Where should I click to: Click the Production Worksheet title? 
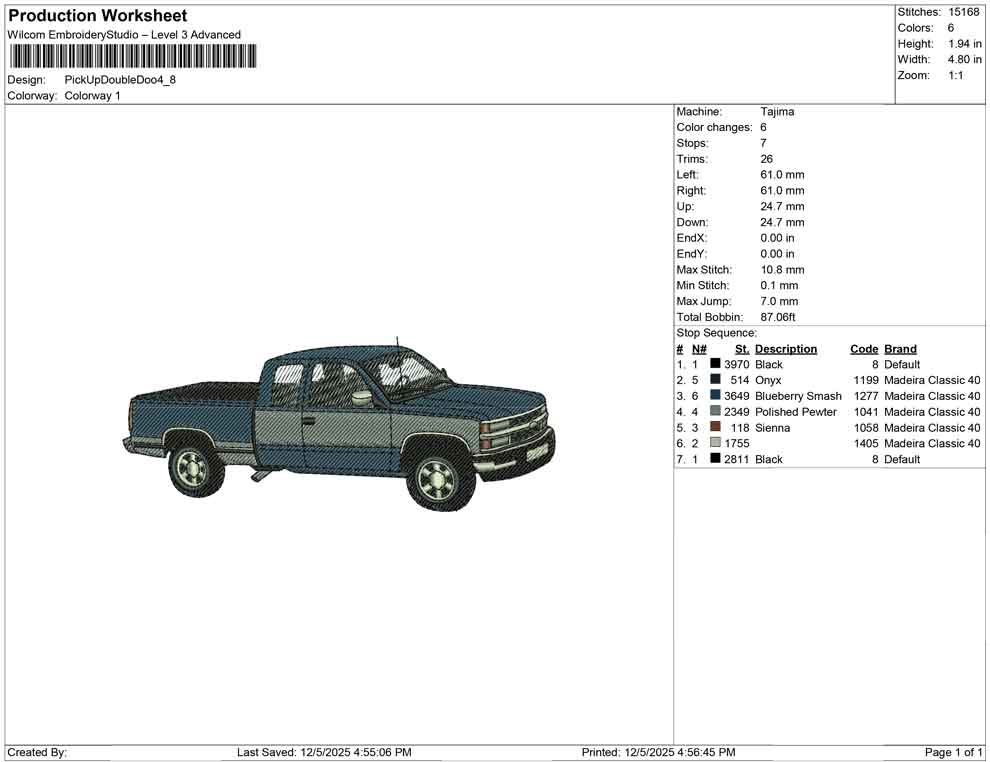tap(97, 16)
